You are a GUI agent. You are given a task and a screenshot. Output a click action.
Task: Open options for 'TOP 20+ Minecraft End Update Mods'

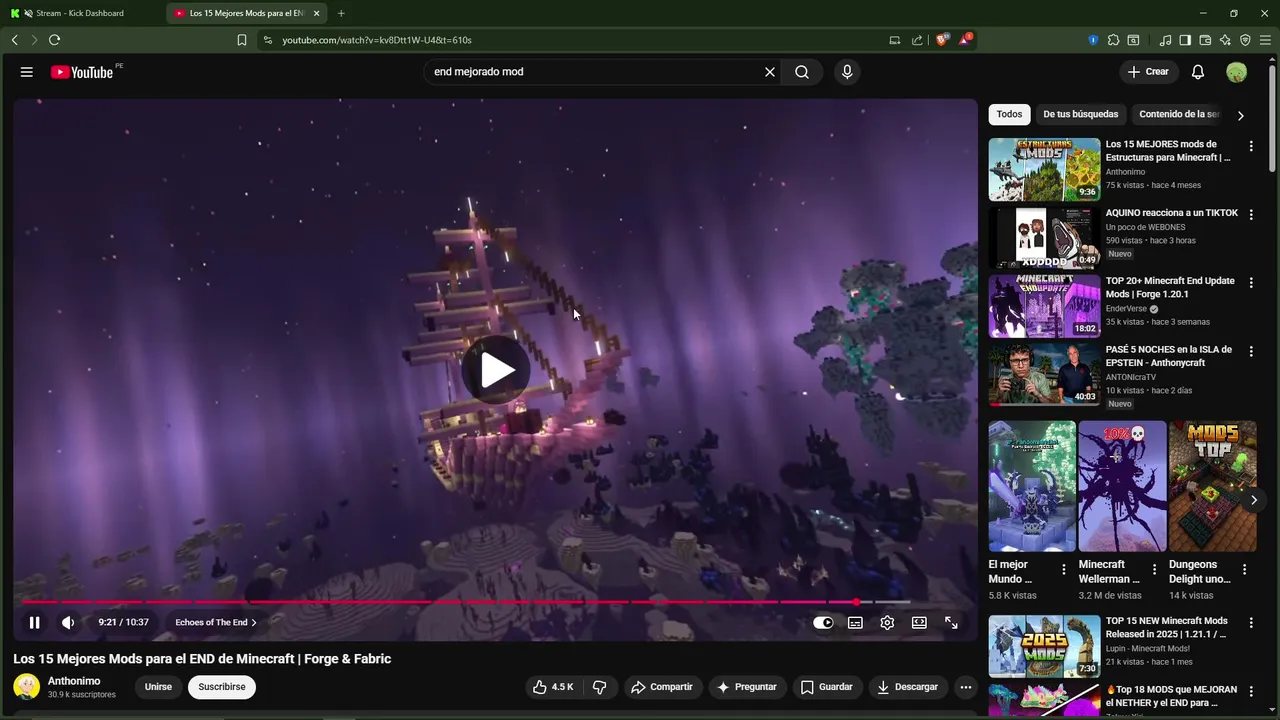pyautogui.click(x=1251, y=283)
